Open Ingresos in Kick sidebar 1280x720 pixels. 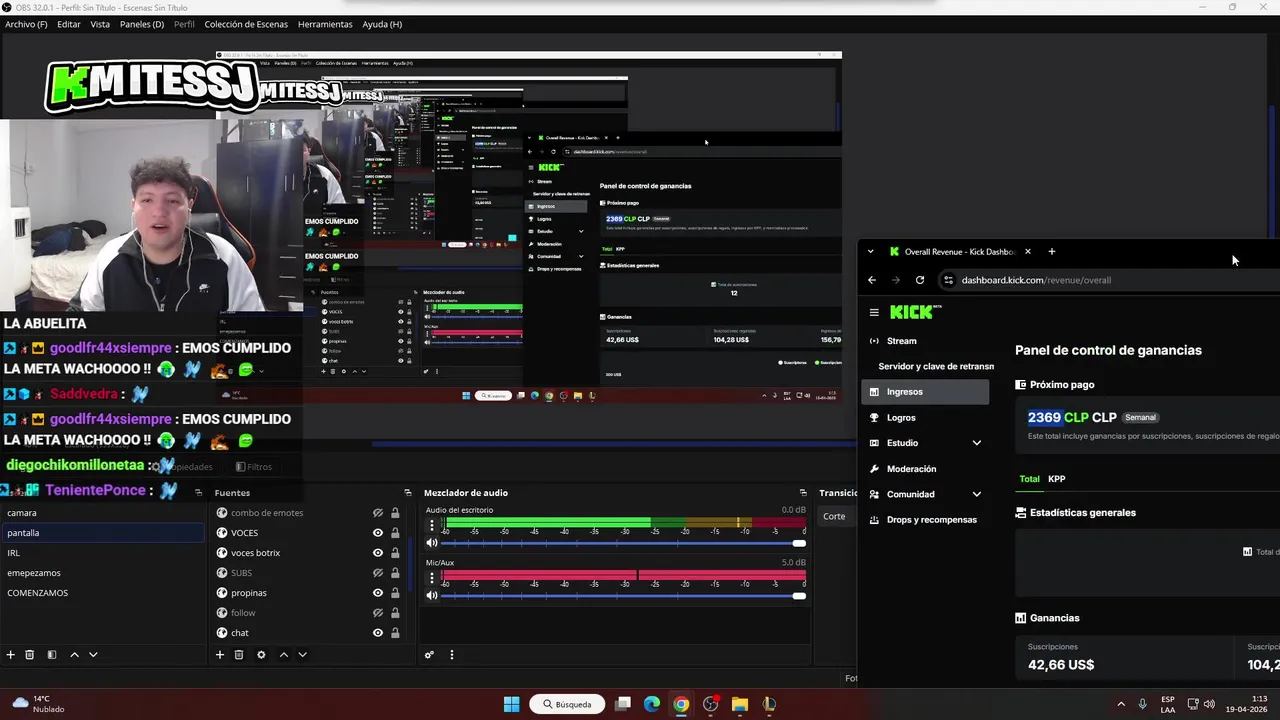coord(925,392)
